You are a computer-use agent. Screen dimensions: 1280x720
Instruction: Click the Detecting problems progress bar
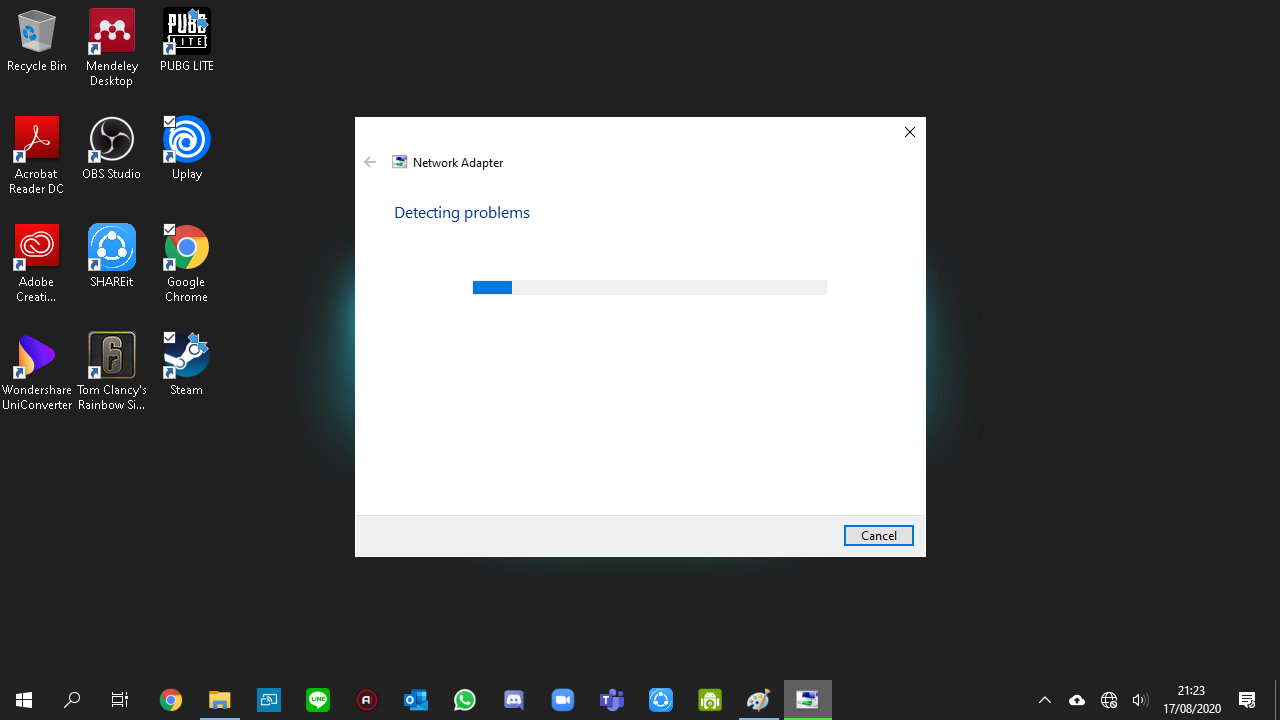pyautogui.click(x=650, y=288)
